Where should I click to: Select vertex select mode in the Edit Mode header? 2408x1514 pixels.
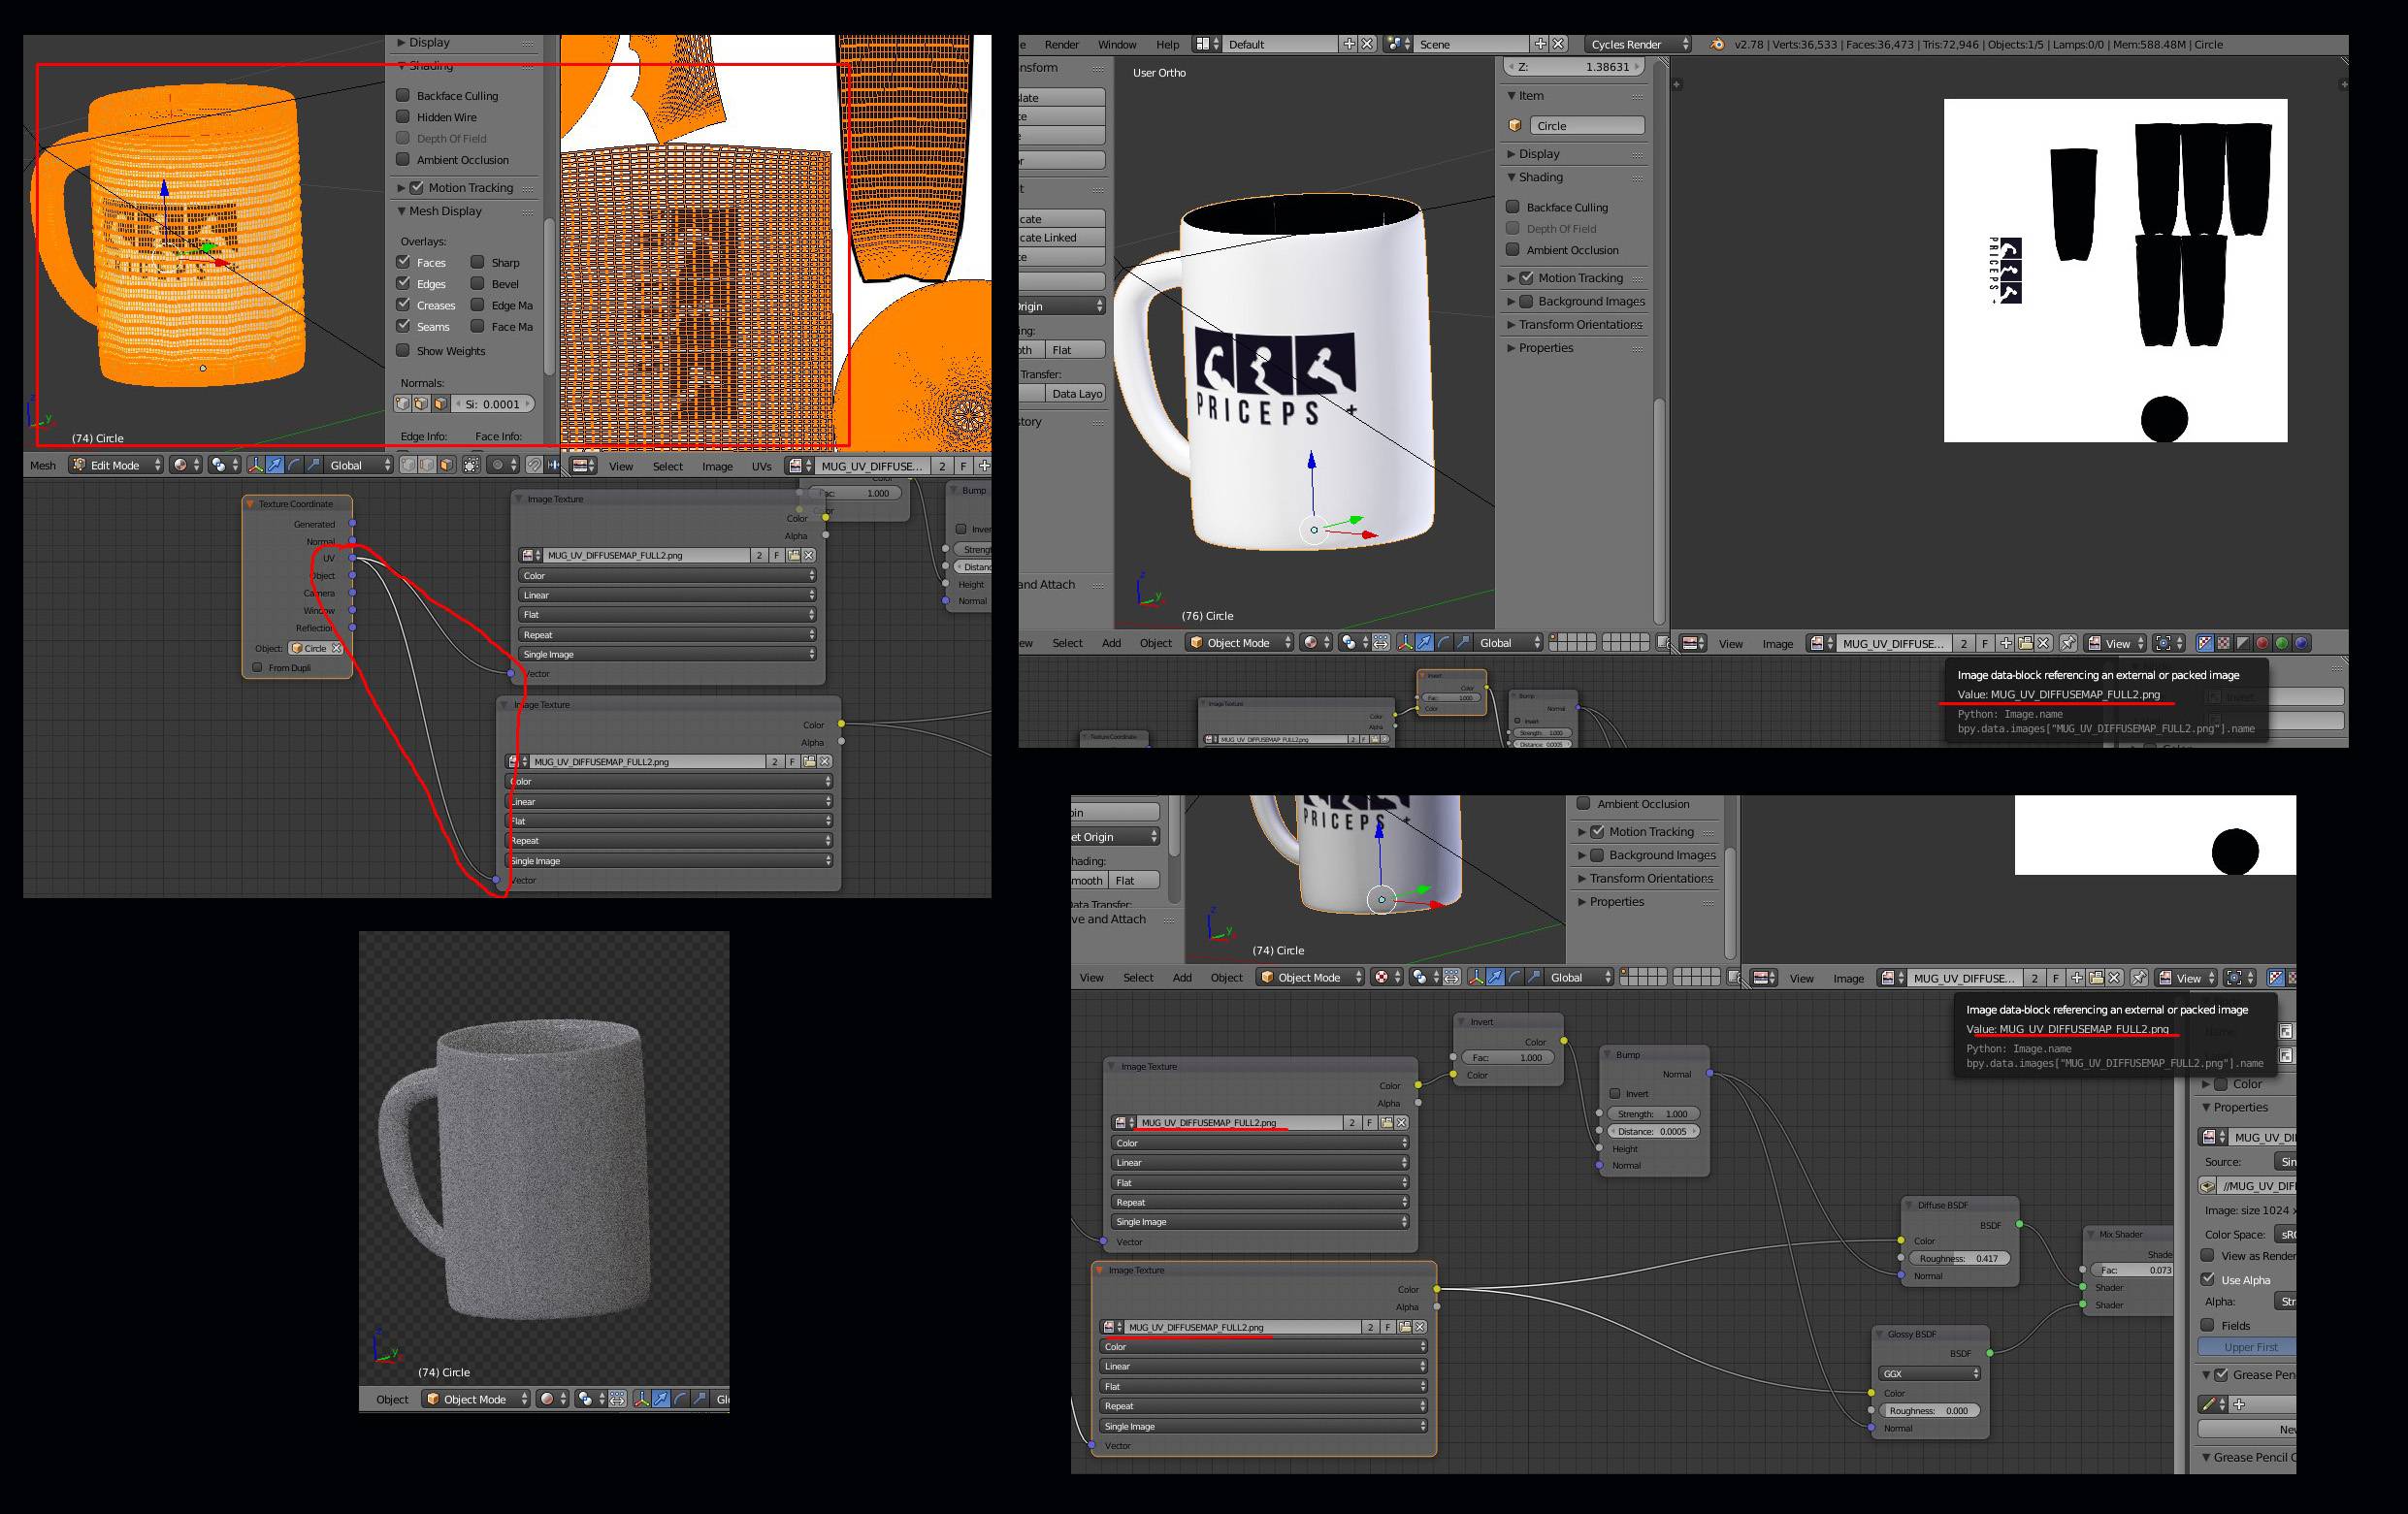pos(407,465)
